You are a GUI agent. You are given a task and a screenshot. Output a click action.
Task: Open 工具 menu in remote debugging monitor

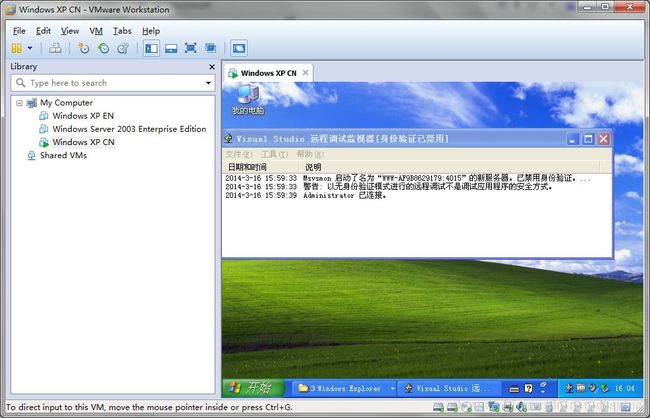tap(274, 154)
